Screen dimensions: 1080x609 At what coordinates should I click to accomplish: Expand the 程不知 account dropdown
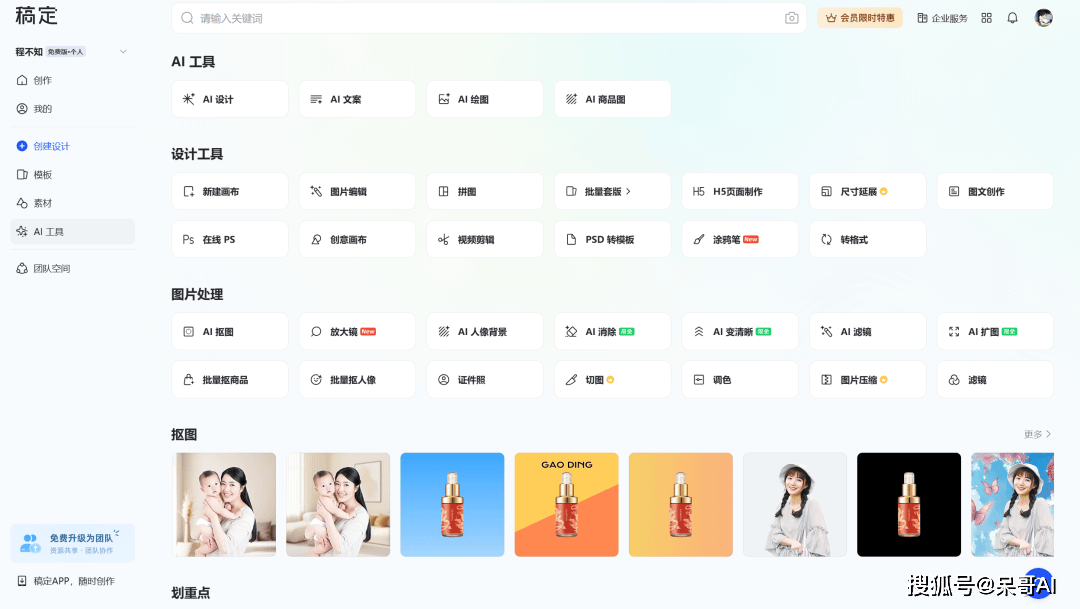[123, 52]
